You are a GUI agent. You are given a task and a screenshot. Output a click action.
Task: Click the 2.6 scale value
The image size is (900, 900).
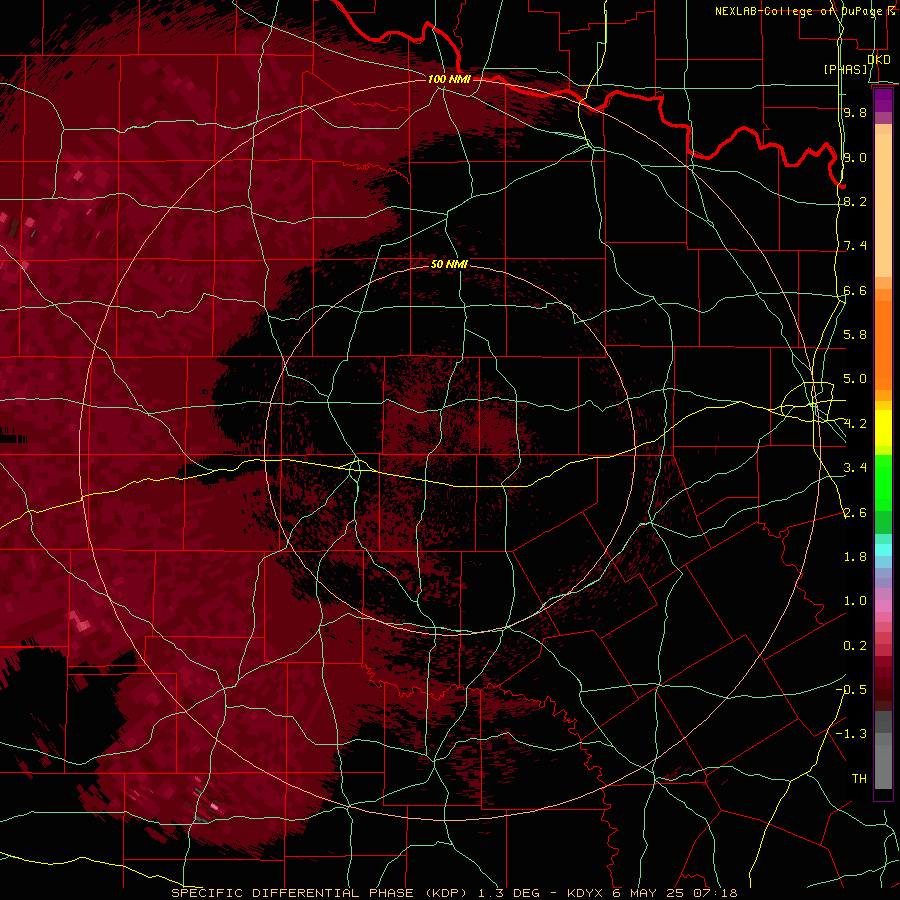855,513
